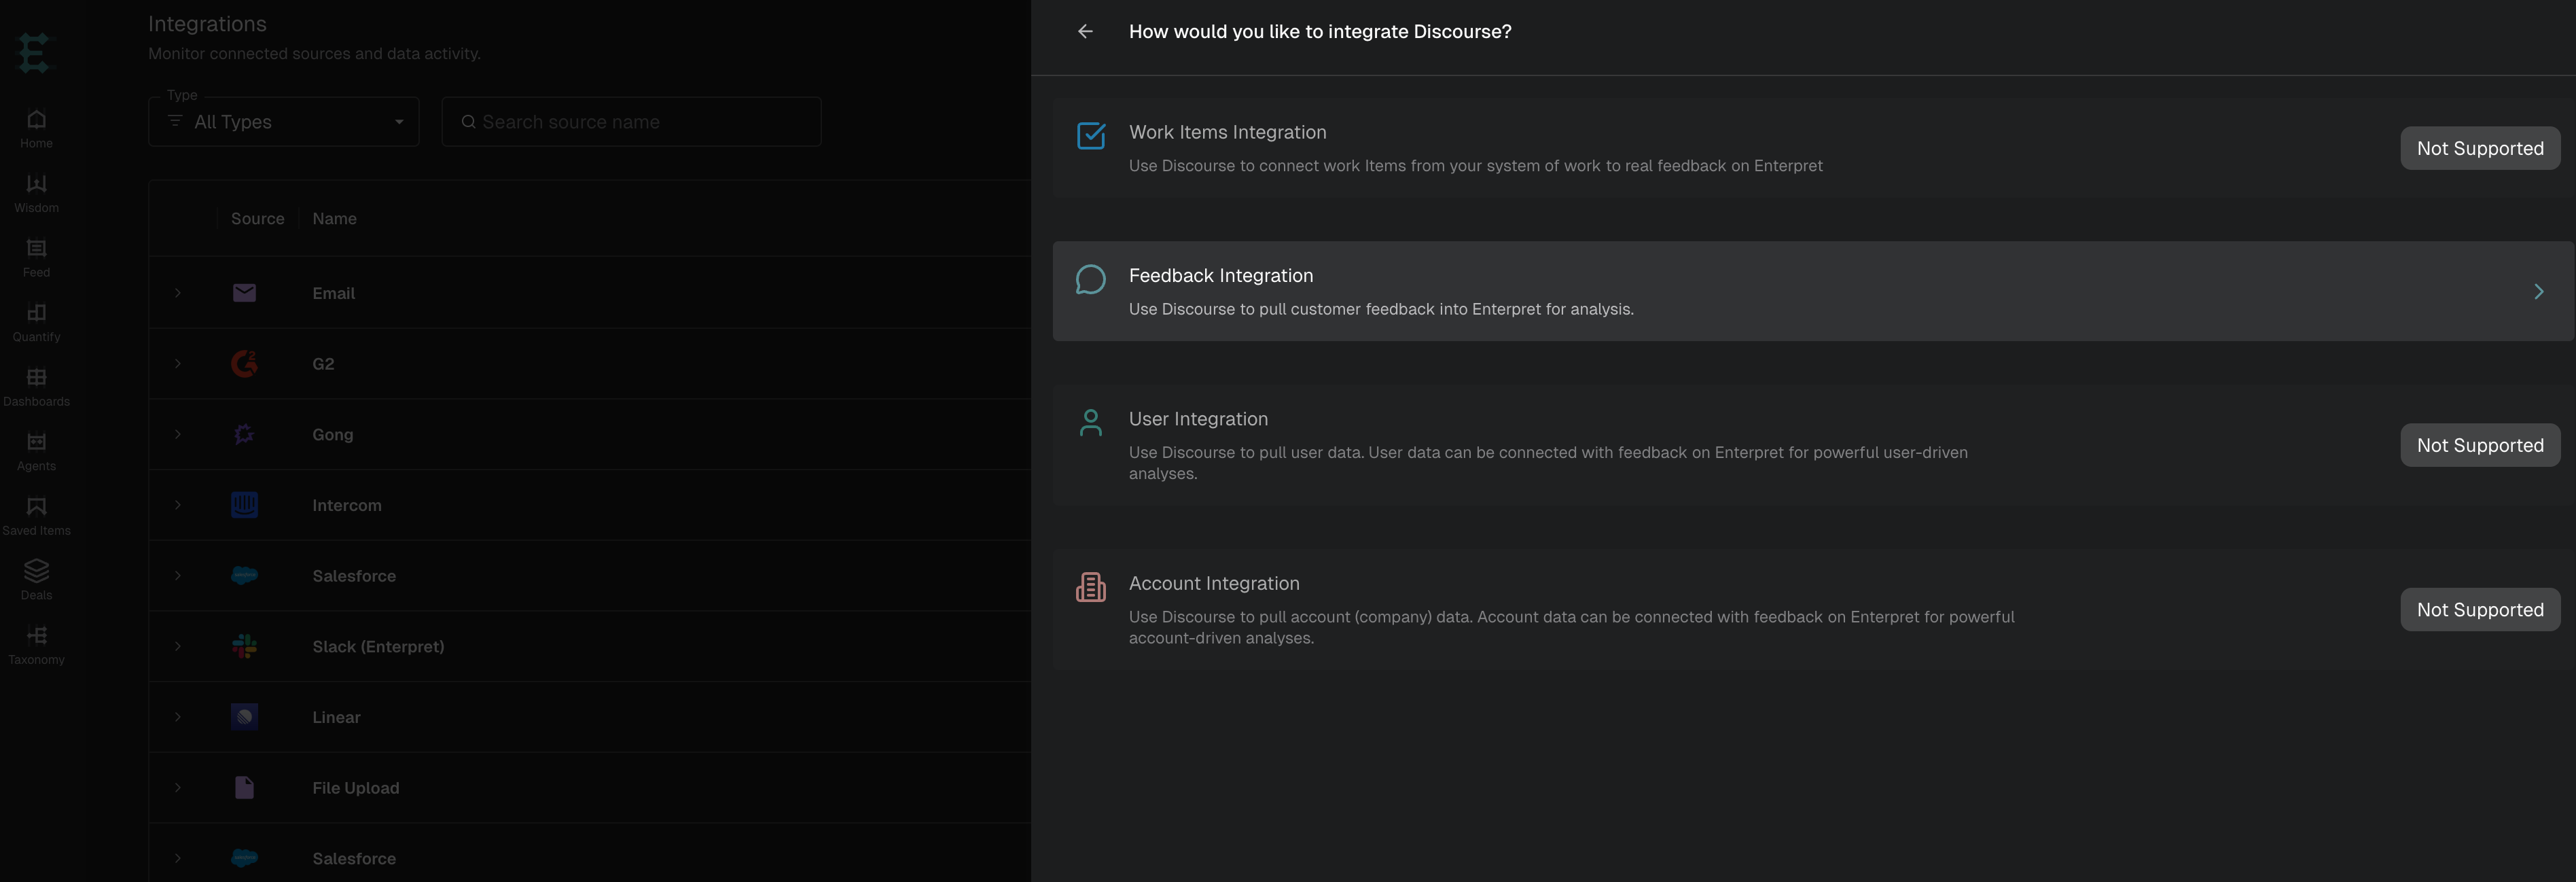Click the back arrow in Discourse panel
Screen dimensions: 2576x882
(1085, 32)
